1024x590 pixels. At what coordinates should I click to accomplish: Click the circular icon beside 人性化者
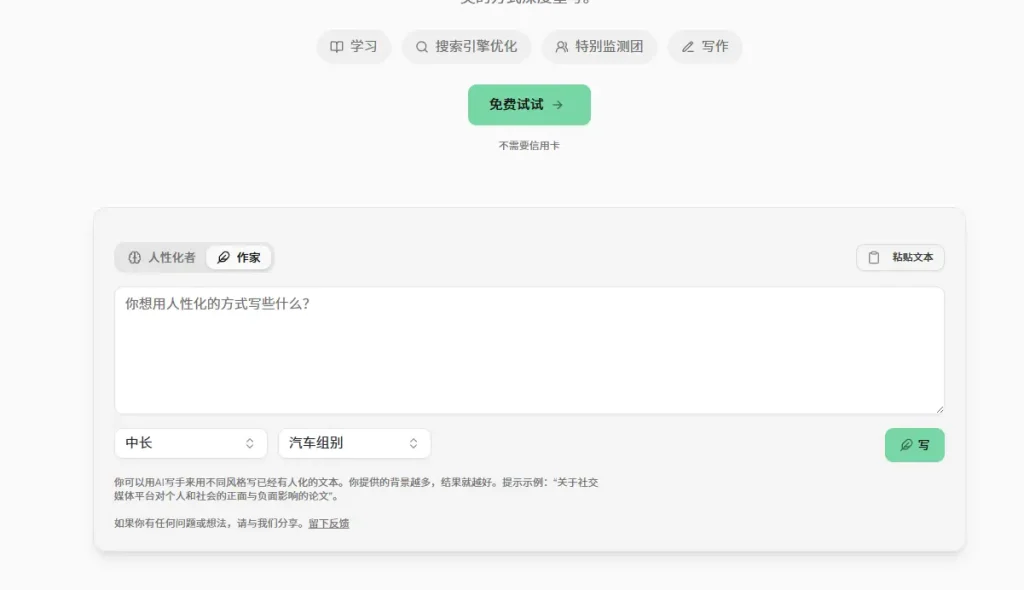pos(135,258)
